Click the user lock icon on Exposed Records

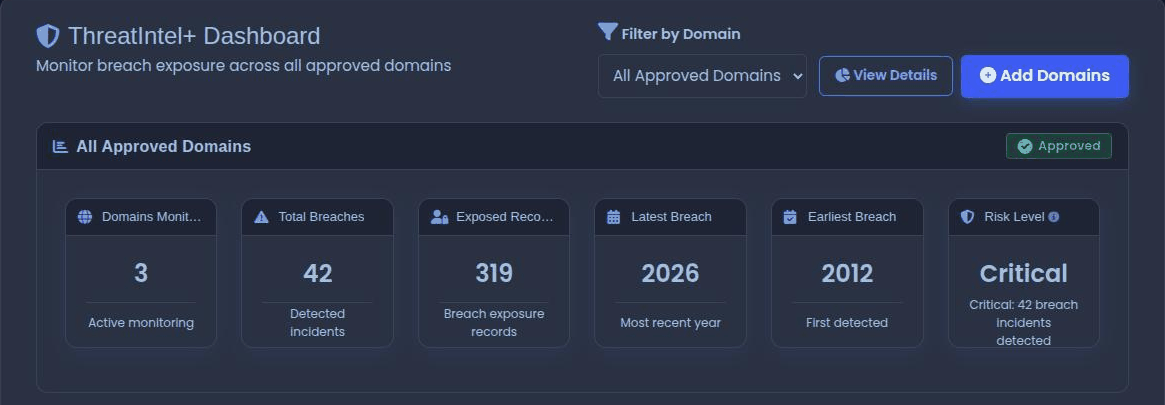click(x=439, y=217)
